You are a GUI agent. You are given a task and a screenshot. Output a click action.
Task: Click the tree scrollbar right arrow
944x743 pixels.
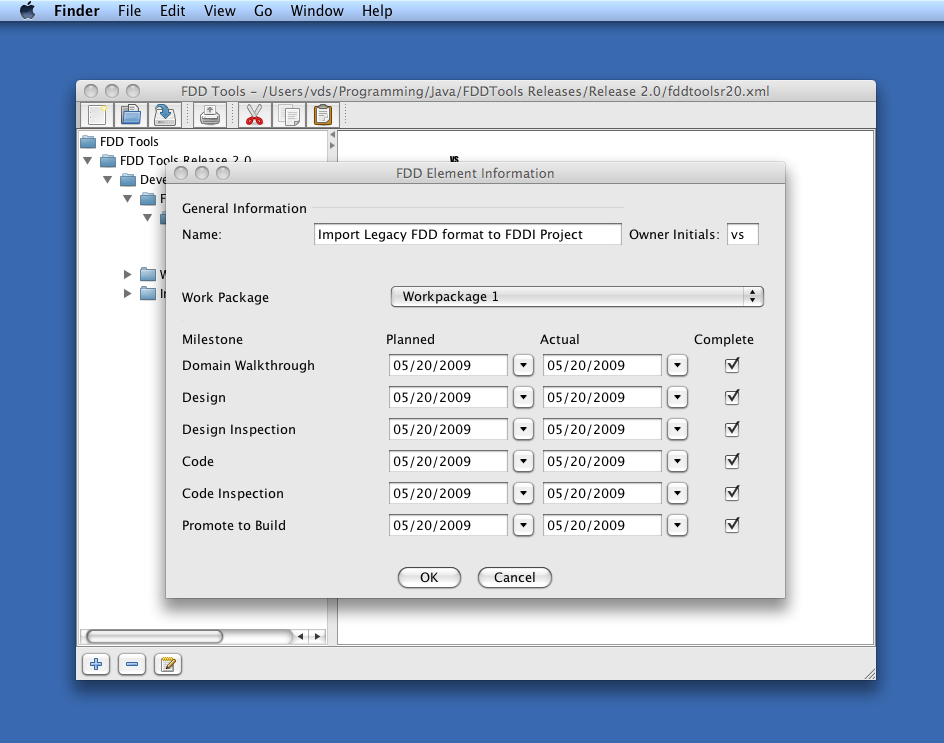pos(317,636)
